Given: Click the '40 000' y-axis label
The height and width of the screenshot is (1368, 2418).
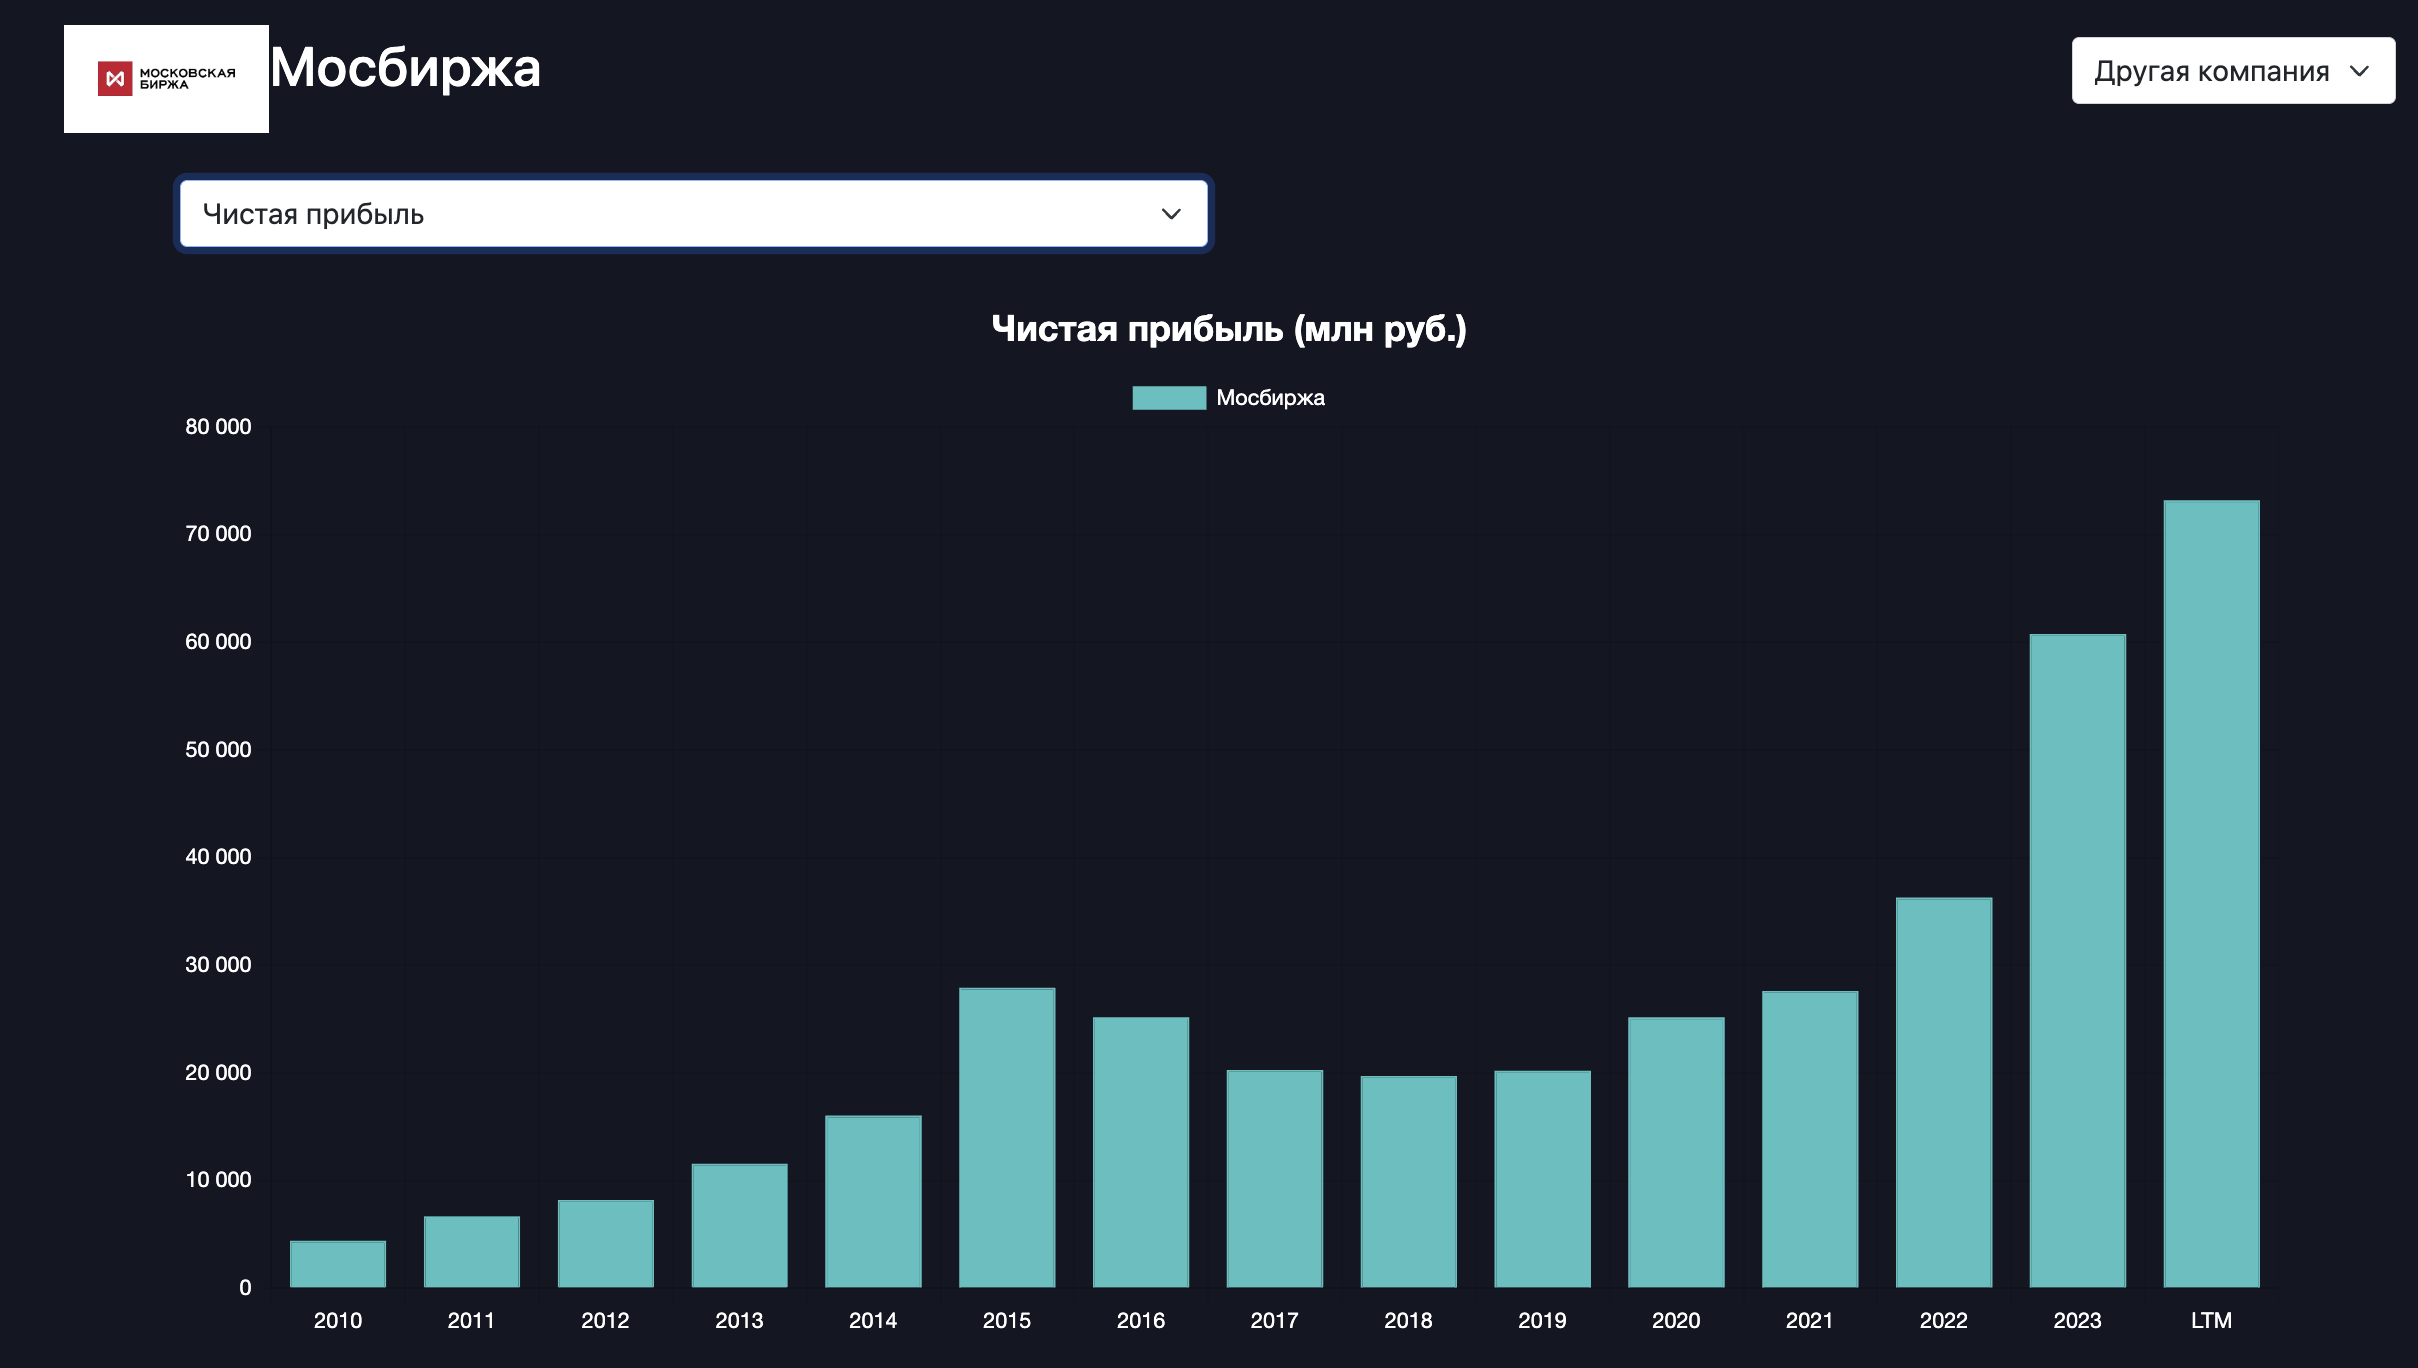Looking at the screenshot, I should 218,857.
